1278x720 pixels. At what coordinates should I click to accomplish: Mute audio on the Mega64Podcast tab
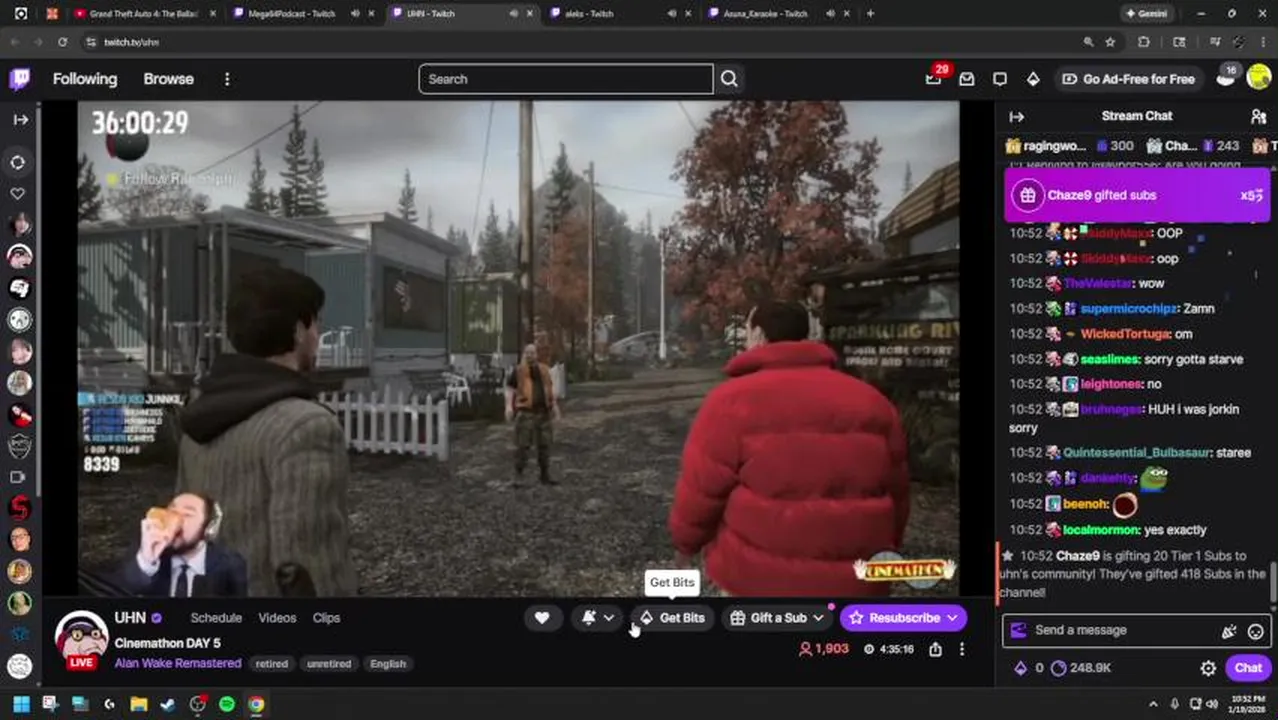(356, 14)
